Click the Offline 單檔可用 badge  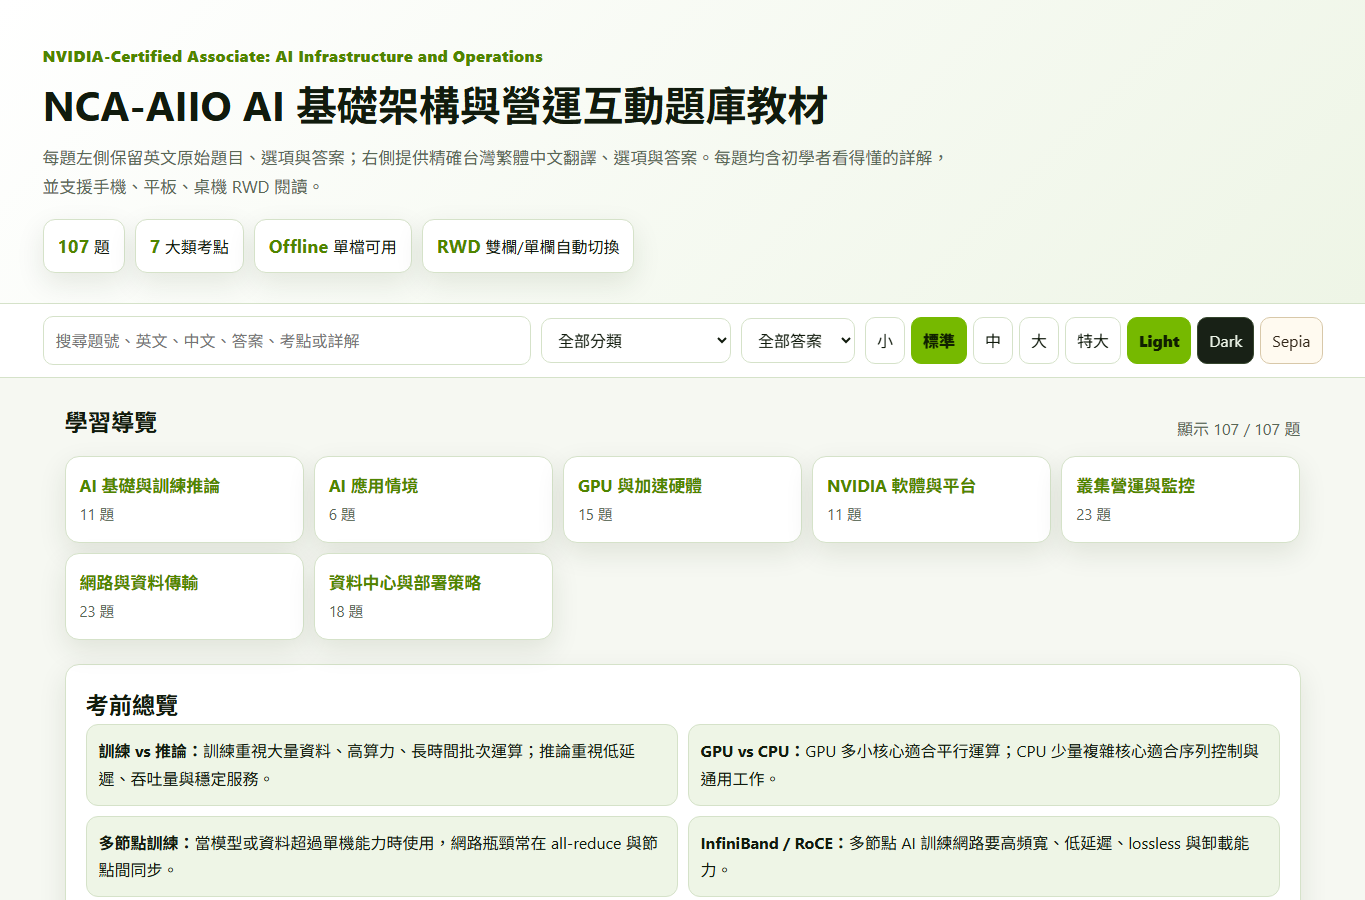(x=333, y=246)
